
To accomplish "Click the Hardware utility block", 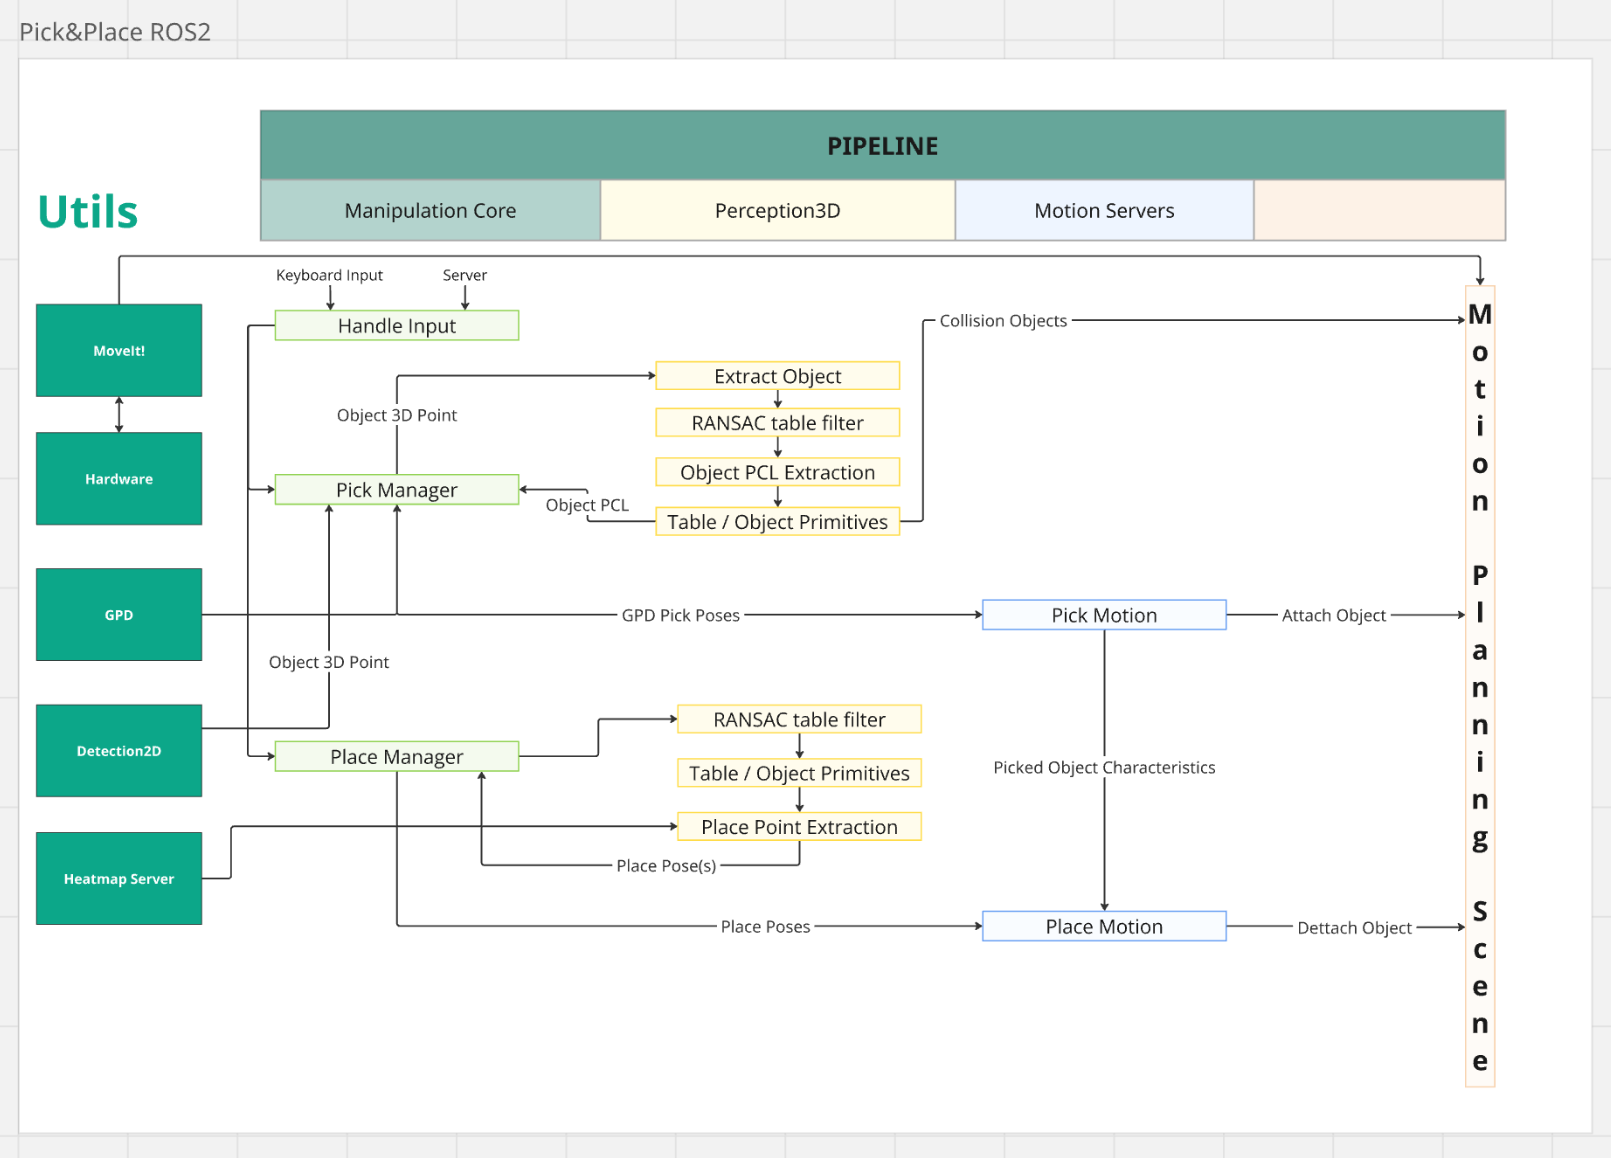I will 119,479.
